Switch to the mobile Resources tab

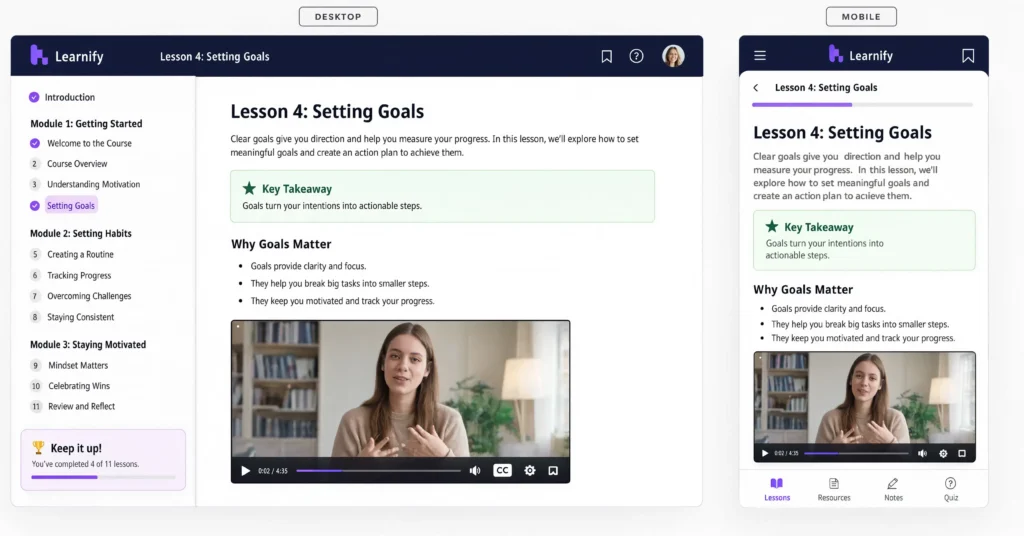point(834,489)
